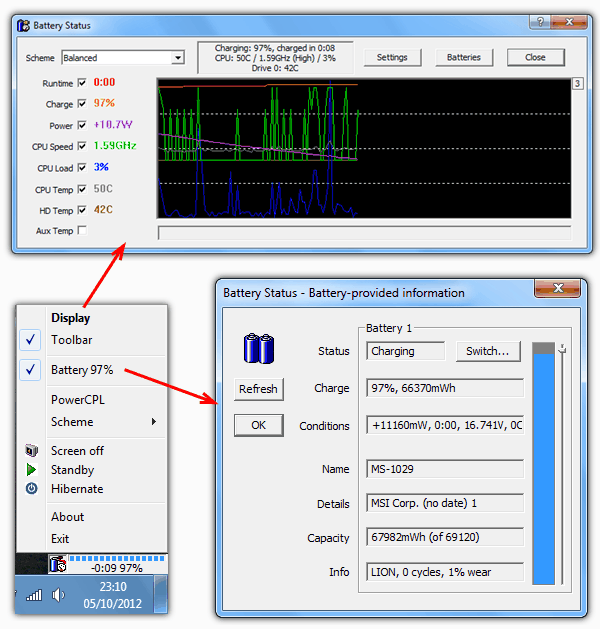The width and height of the screenshot is (600, 629).
Task: Click the Settings button
Action: [x=392, y=57]
